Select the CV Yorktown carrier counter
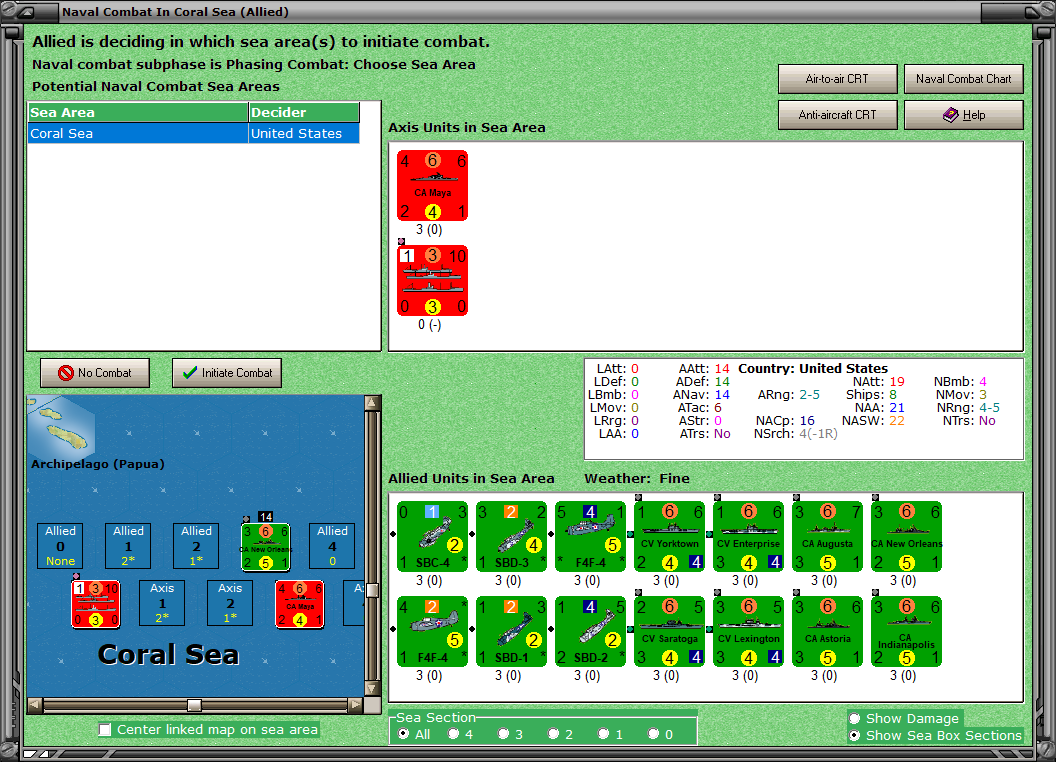Screen dimensions: 1056x762 [x=669, y=536]
